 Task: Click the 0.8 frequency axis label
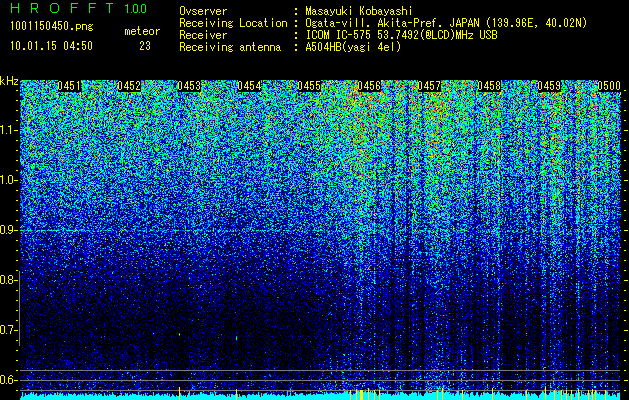[6, 280]
